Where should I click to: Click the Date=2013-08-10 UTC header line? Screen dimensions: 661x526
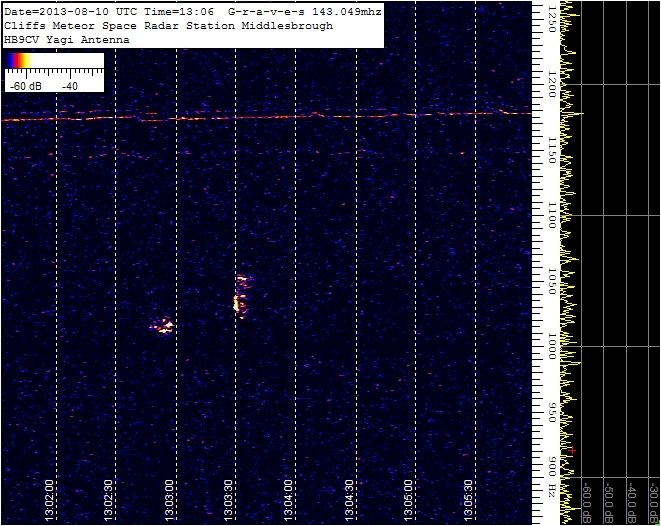(x=193, y=12)
